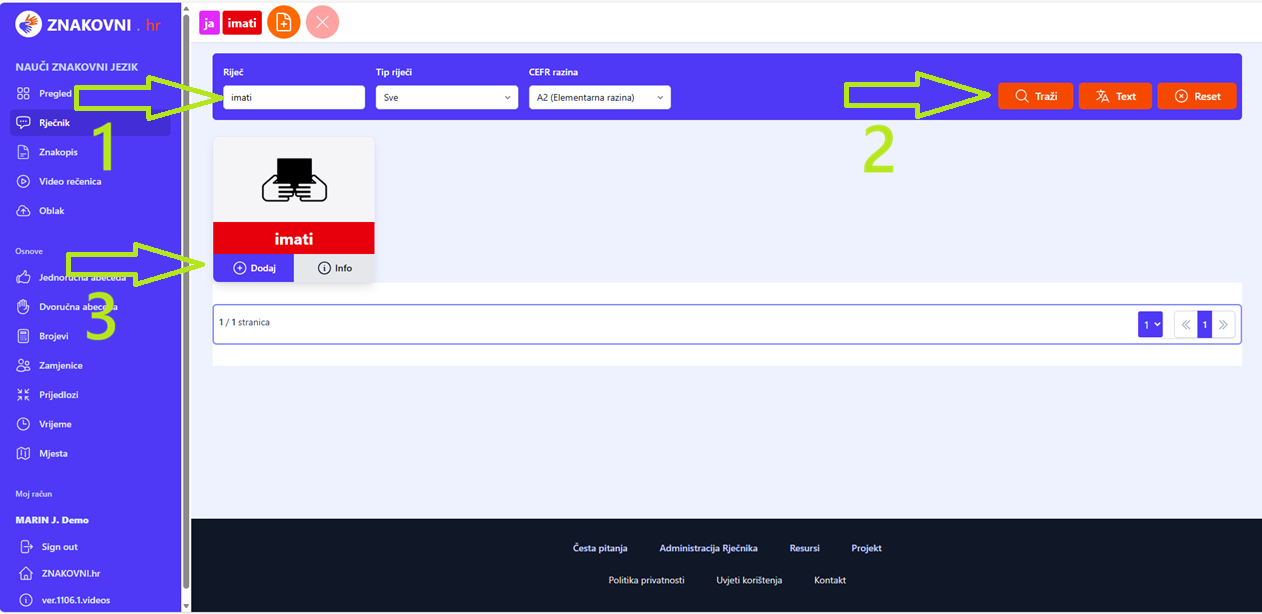Click Dodaj on the imati card
The width and height of the screenshot is (1262, 614).
click(254, 268)
